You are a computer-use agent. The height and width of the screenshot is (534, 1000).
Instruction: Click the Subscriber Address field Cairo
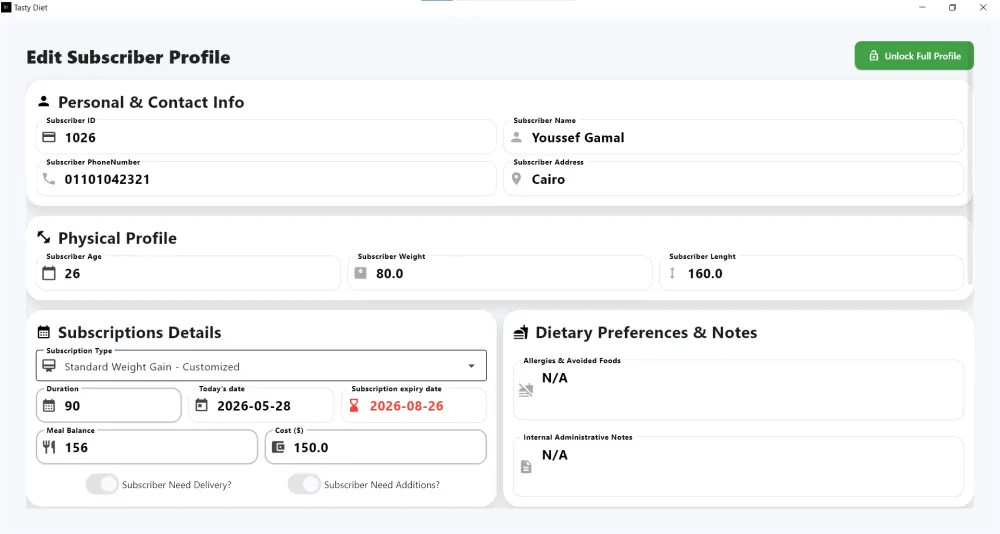(x=733, y=179)
